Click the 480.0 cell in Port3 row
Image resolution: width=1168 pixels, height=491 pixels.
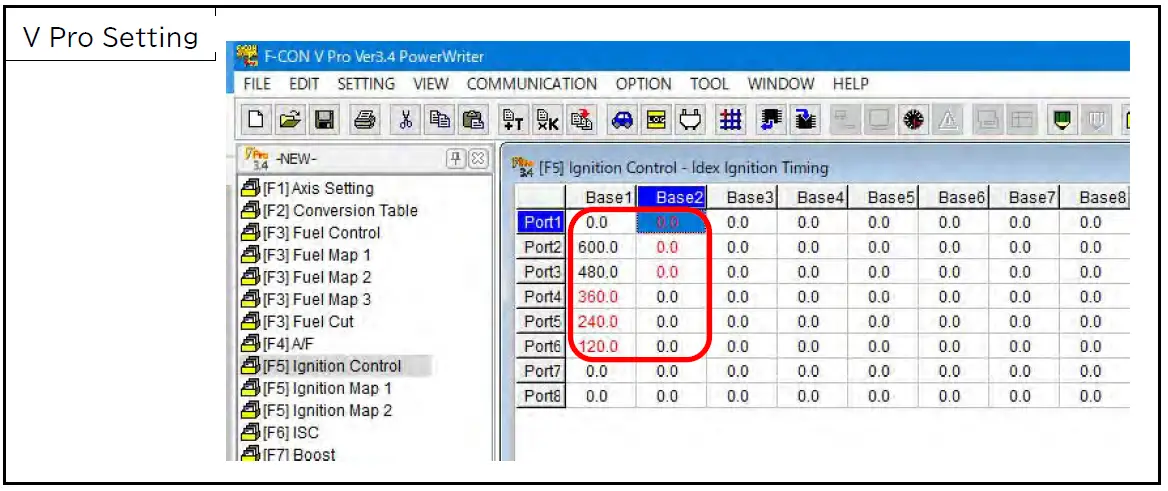[x=601, y=272]
